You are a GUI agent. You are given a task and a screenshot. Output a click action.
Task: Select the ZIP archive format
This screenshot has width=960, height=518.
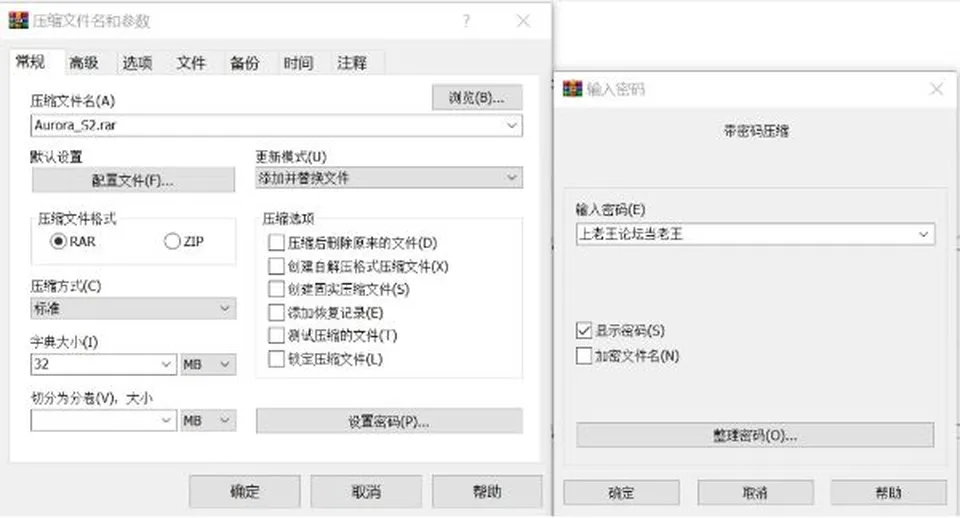(172, 241)
